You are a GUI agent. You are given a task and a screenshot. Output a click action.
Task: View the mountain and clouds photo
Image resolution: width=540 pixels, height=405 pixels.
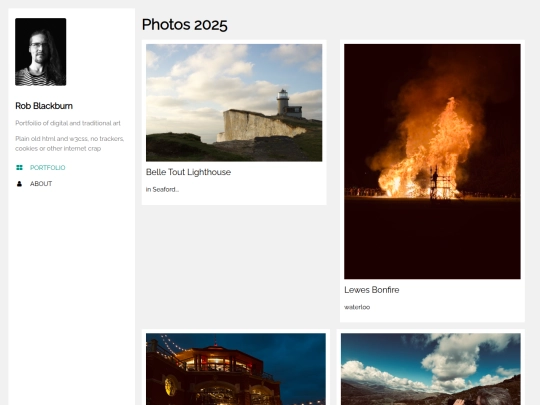tap(431, 369)
